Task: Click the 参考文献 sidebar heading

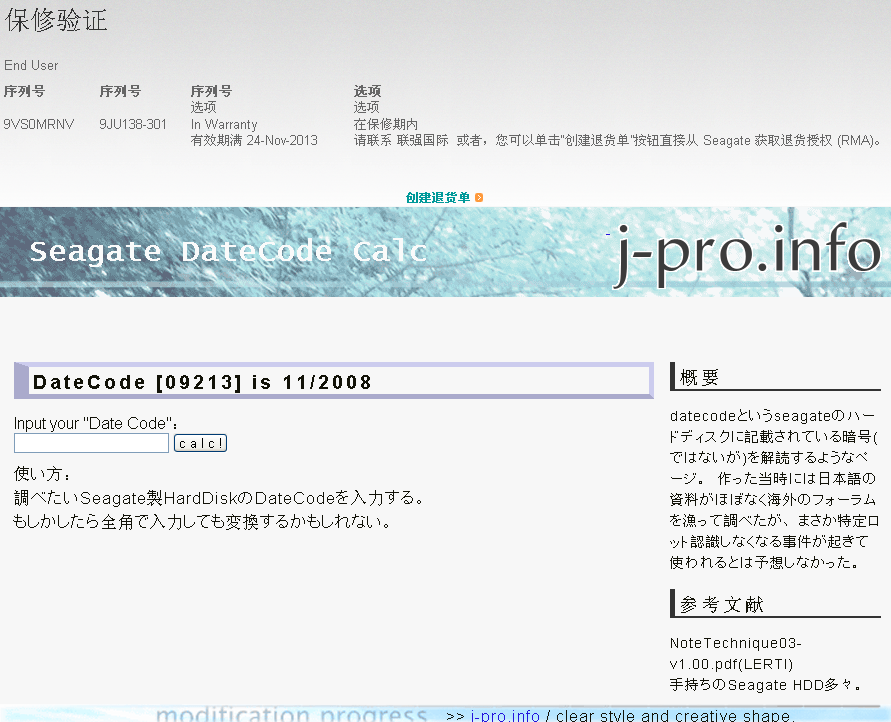Action: point(722,604)
